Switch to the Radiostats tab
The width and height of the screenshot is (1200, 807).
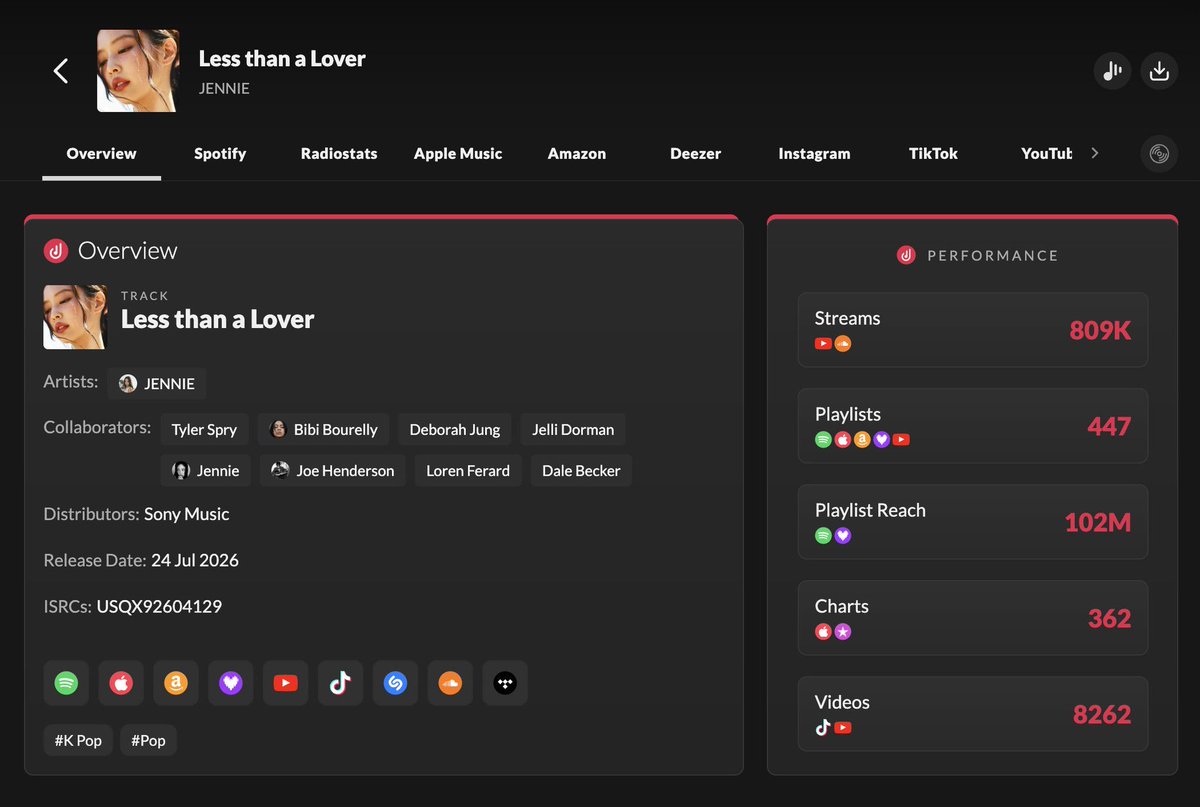(x=339, y=153)
